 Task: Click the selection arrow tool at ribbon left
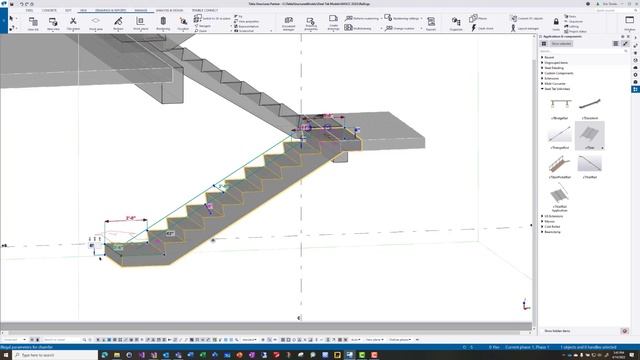(x=11, y=18)
